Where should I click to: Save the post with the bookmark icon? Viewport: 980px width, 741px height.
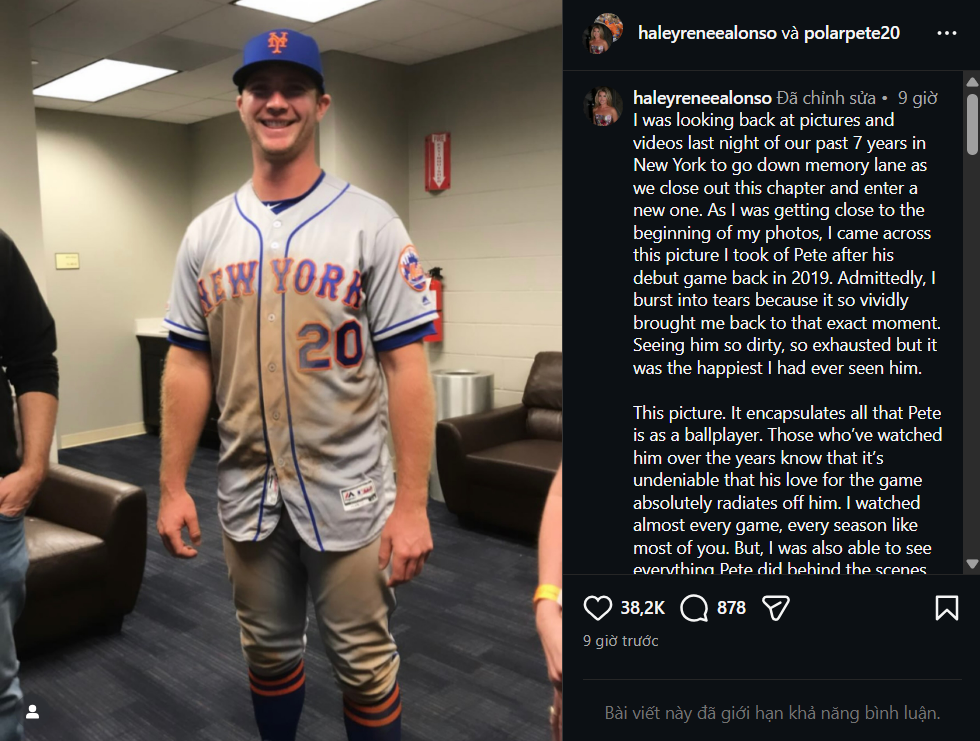tap(946, 607)
